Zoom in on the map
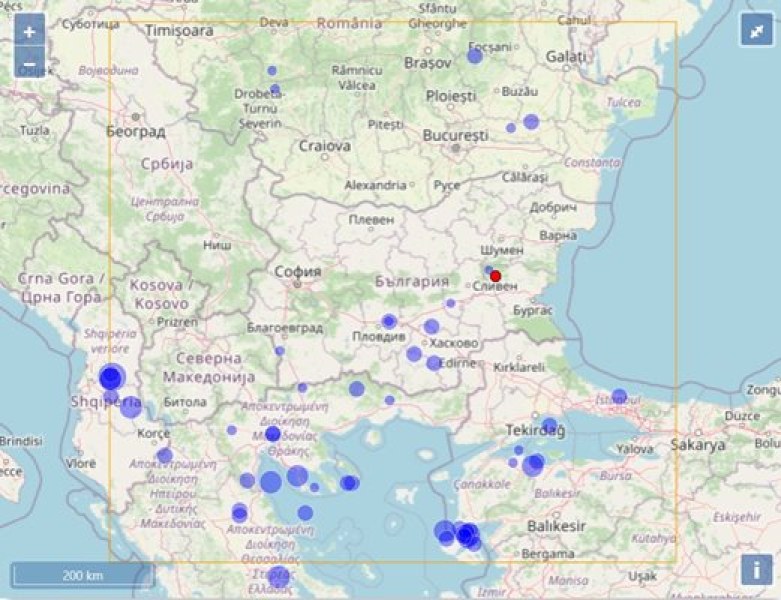The height and width of the screenshot is (600, 781). click(x=29, y=31)
